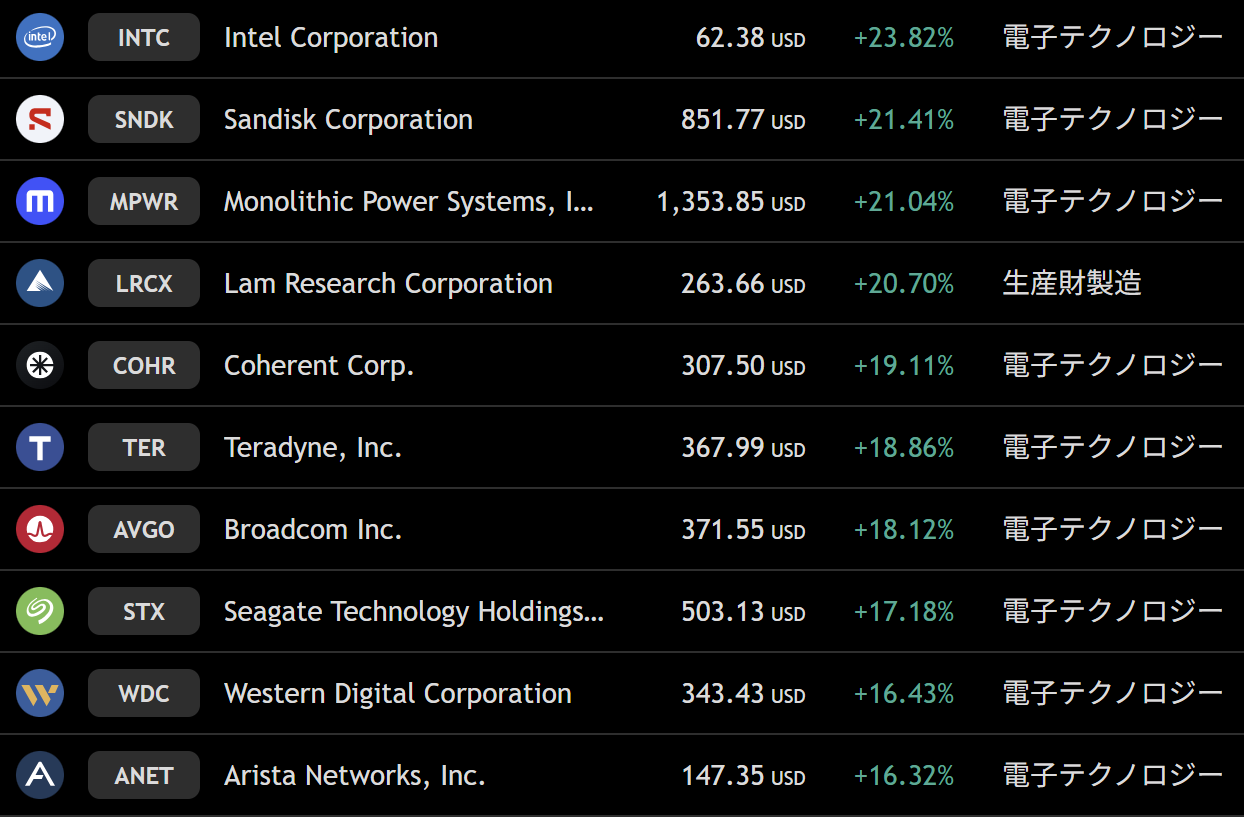Open the Broadcom Inc. company name link
This screenshot has width=1244, height=817.
point(312,530)
